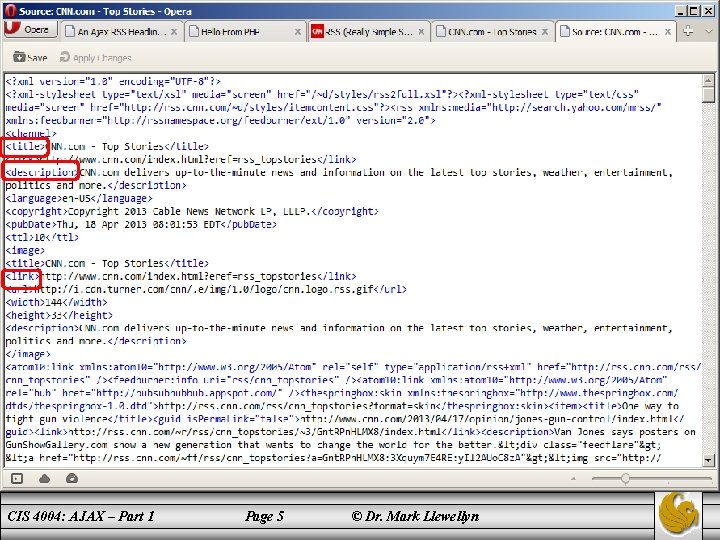Click the CIS 4004: AJAX – Part 1 footer text
This screenshot has height=540, width=720.
[x=81, y=517]
